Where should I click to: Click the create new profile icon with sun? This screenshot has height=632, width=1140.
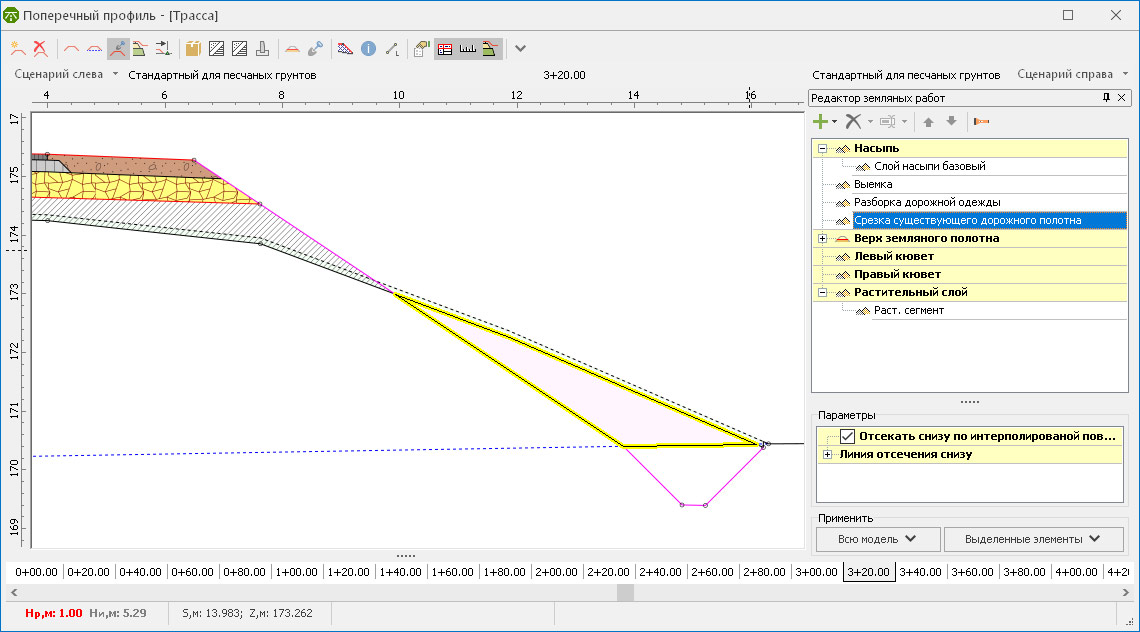[x=17, y=49]
